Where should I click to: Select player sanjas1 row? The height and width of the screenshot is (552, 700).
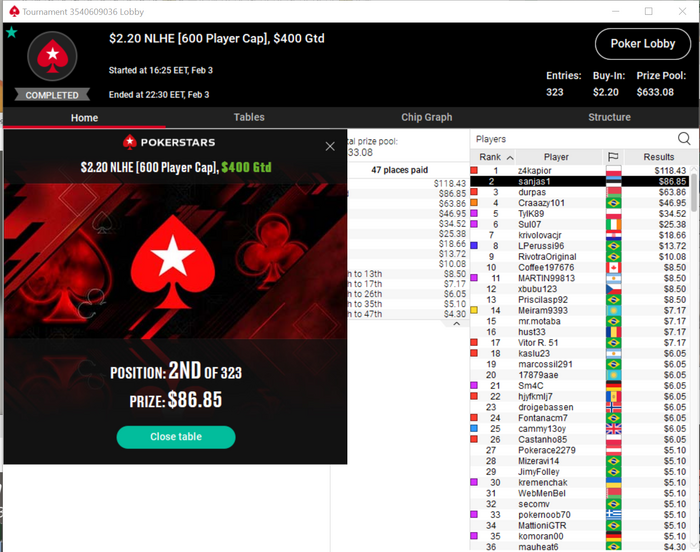point(579,181)
